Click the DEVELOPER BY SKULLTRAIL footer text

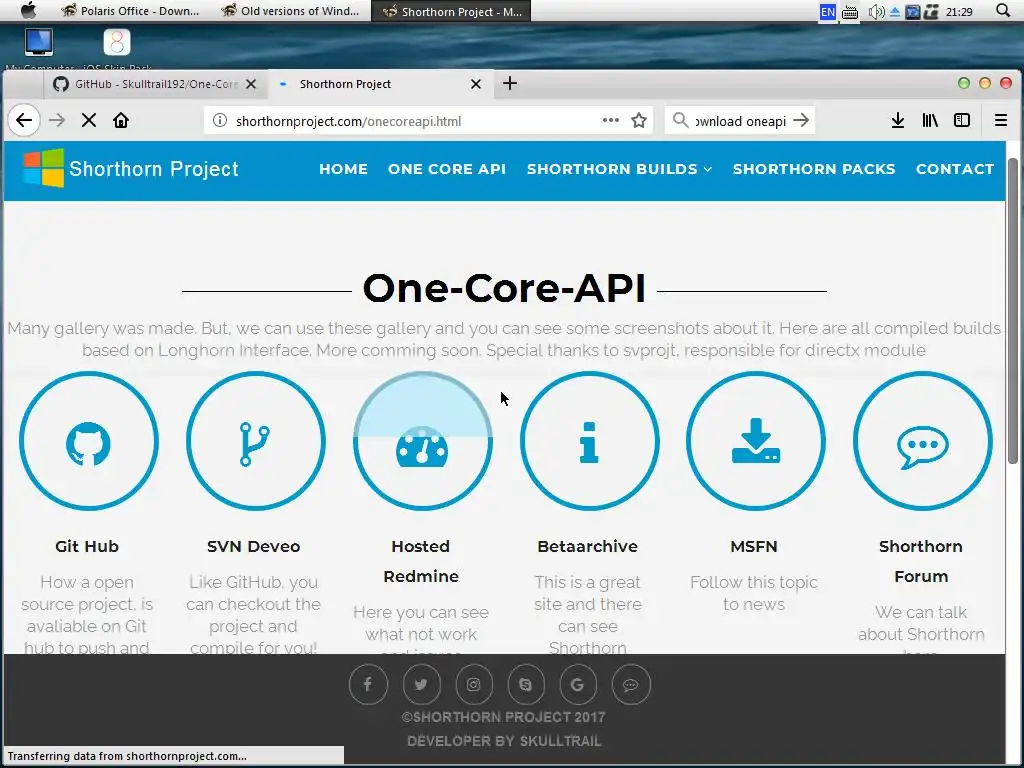point(504,741)
